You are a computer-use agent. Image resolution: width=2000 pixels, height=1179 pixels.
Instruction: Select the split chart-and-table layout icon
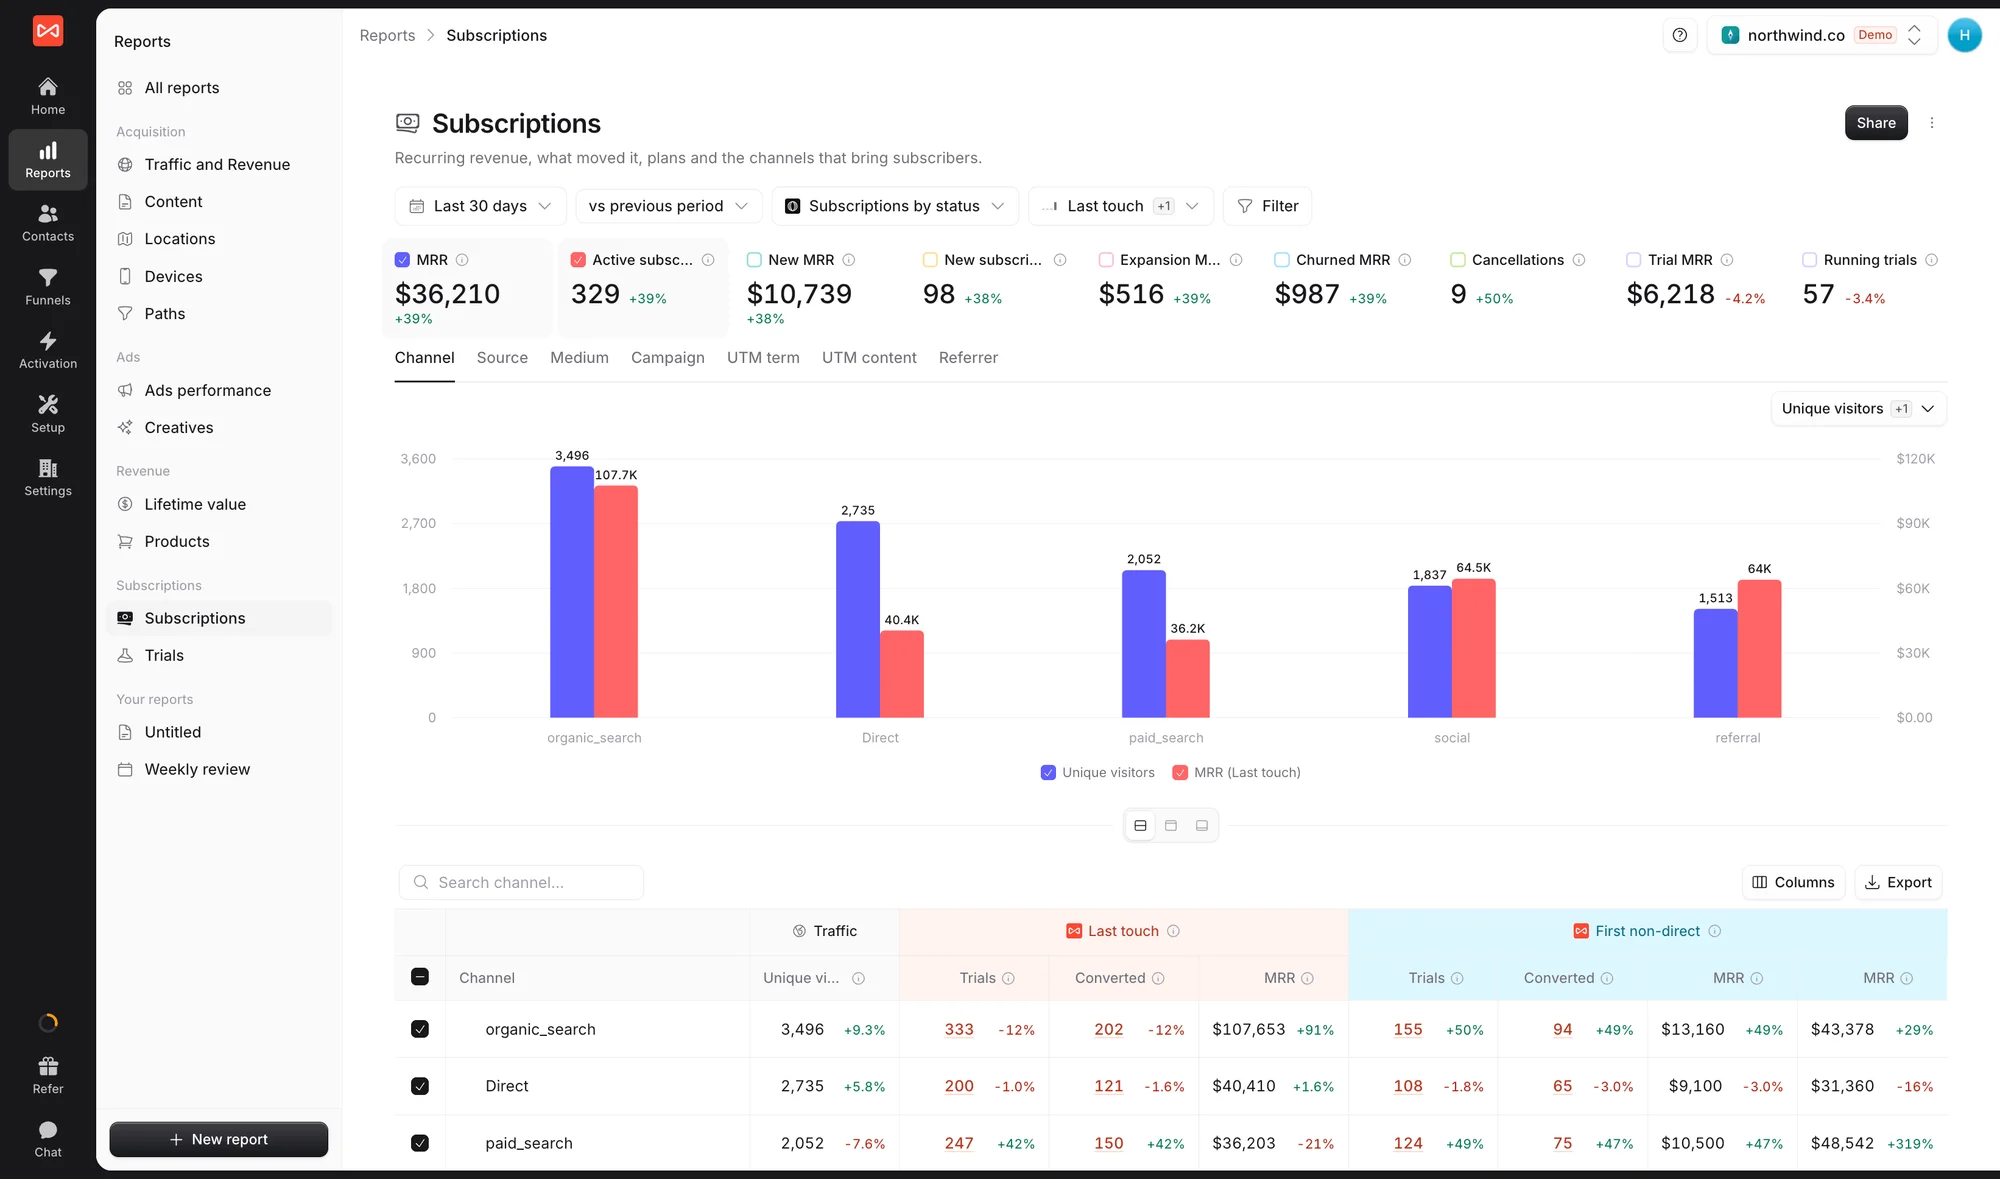coord(1140,826)
